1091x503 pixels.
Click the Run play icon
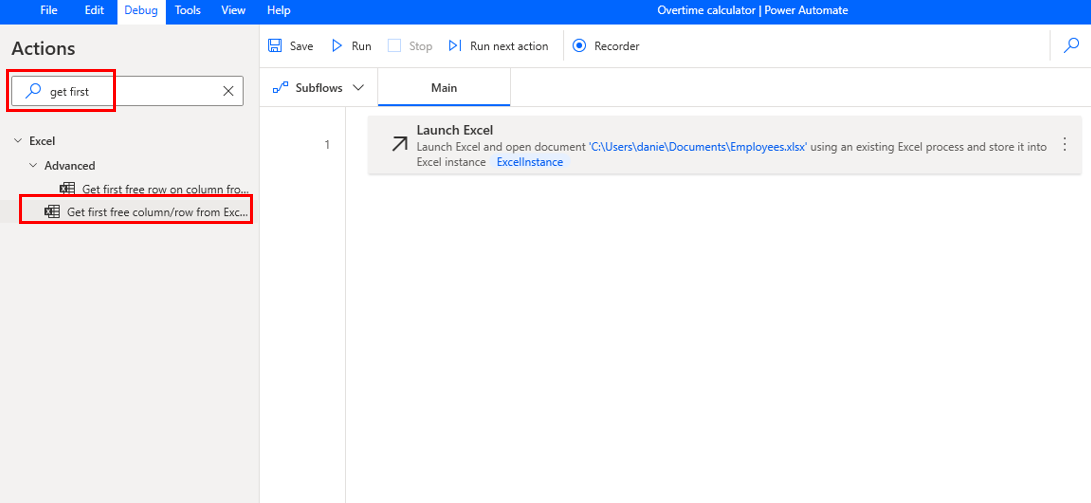[x=337, y=46]
